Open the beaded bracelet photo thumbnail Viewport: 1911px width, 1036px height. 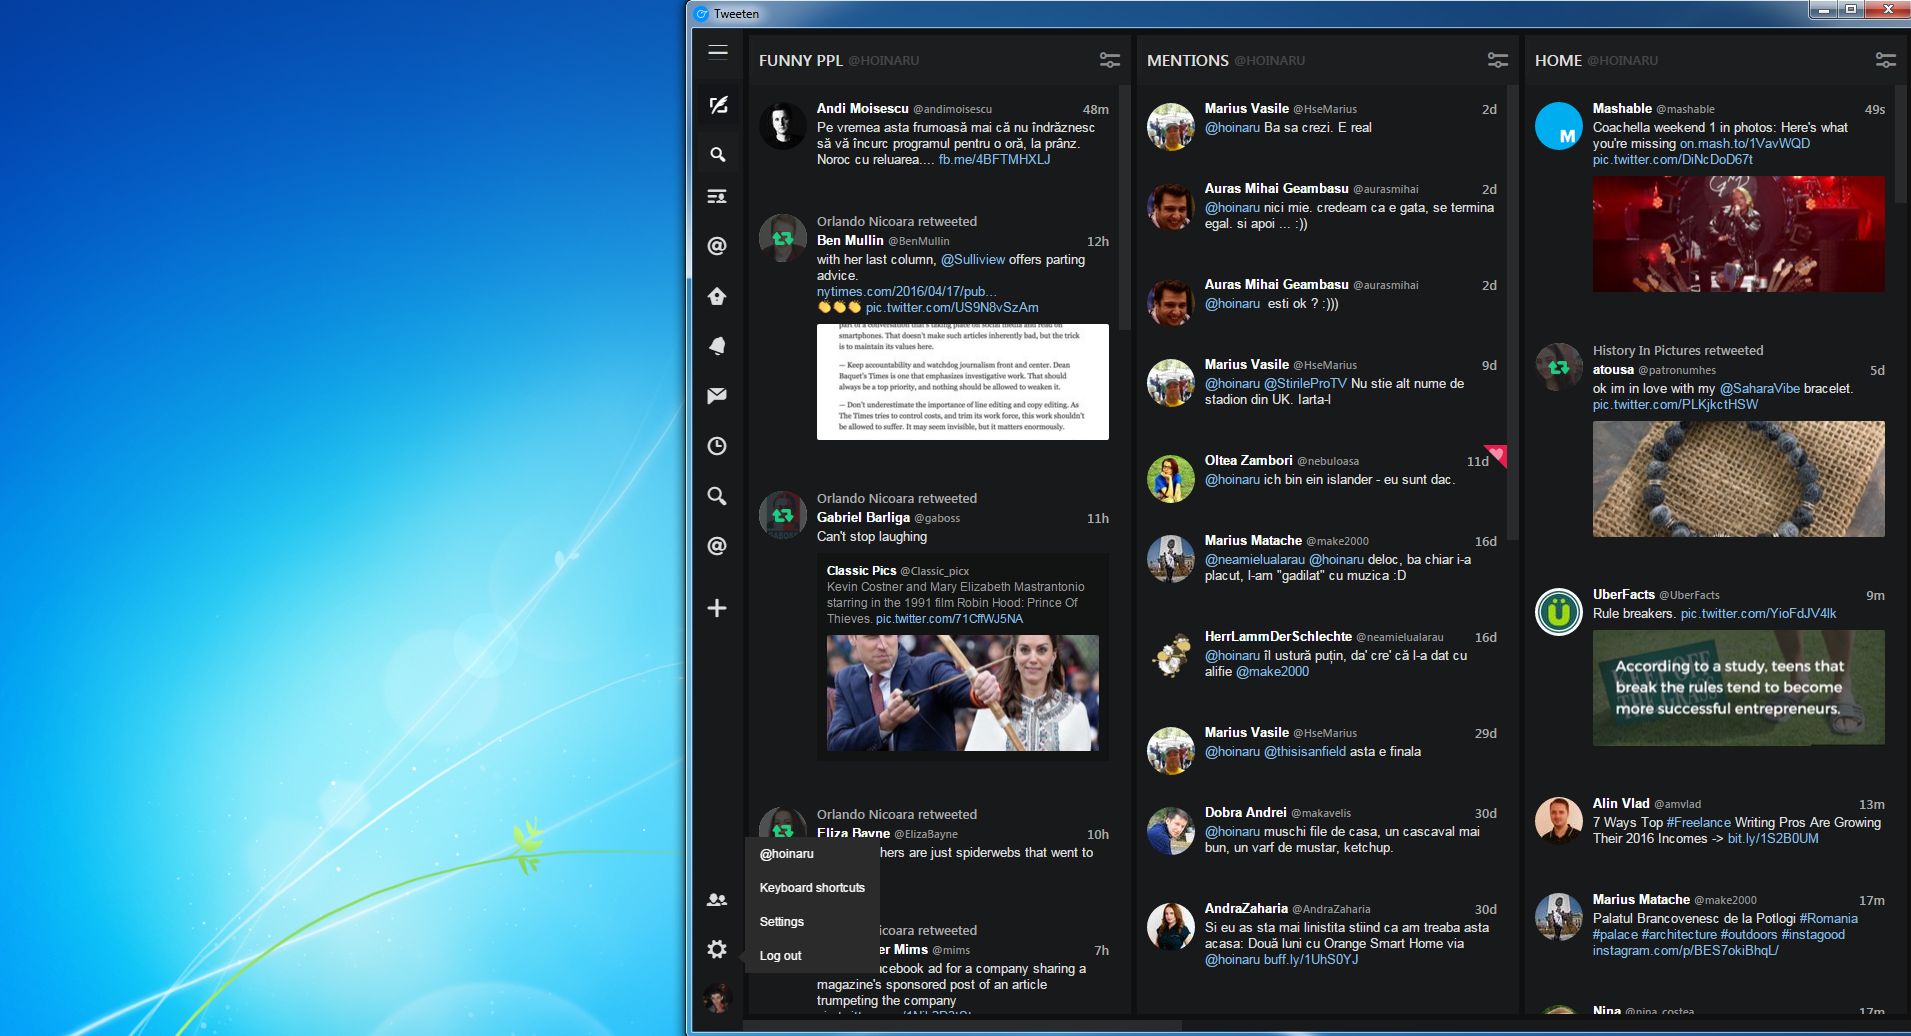click(1738, 479)
